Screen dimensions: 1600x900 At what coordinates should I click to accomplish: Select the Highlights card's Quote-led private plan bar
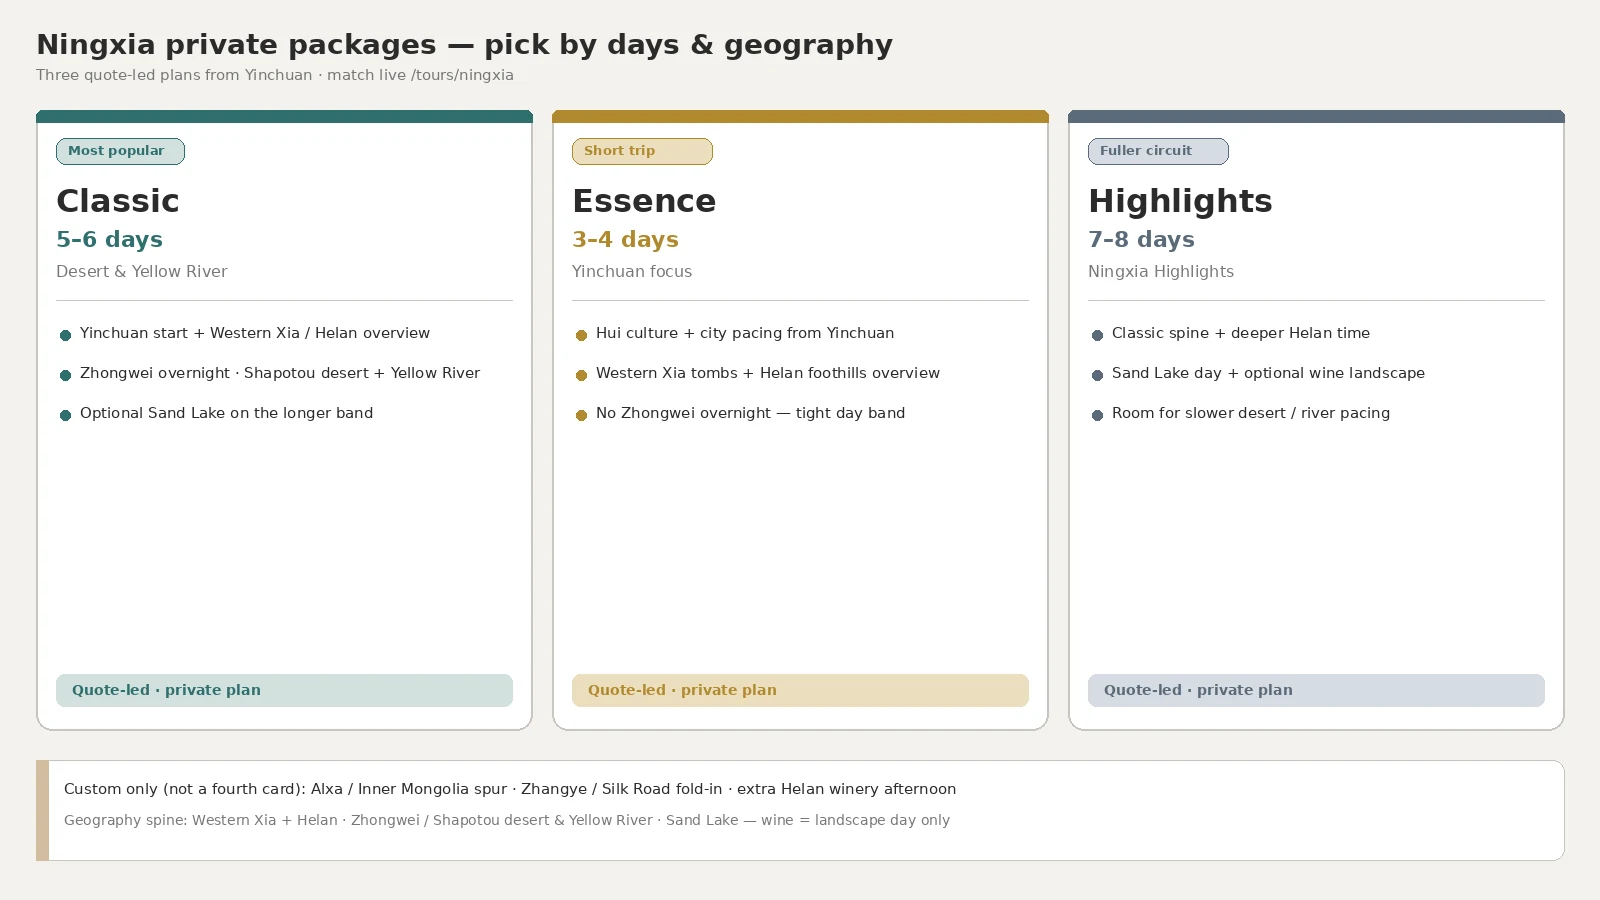1316,690
